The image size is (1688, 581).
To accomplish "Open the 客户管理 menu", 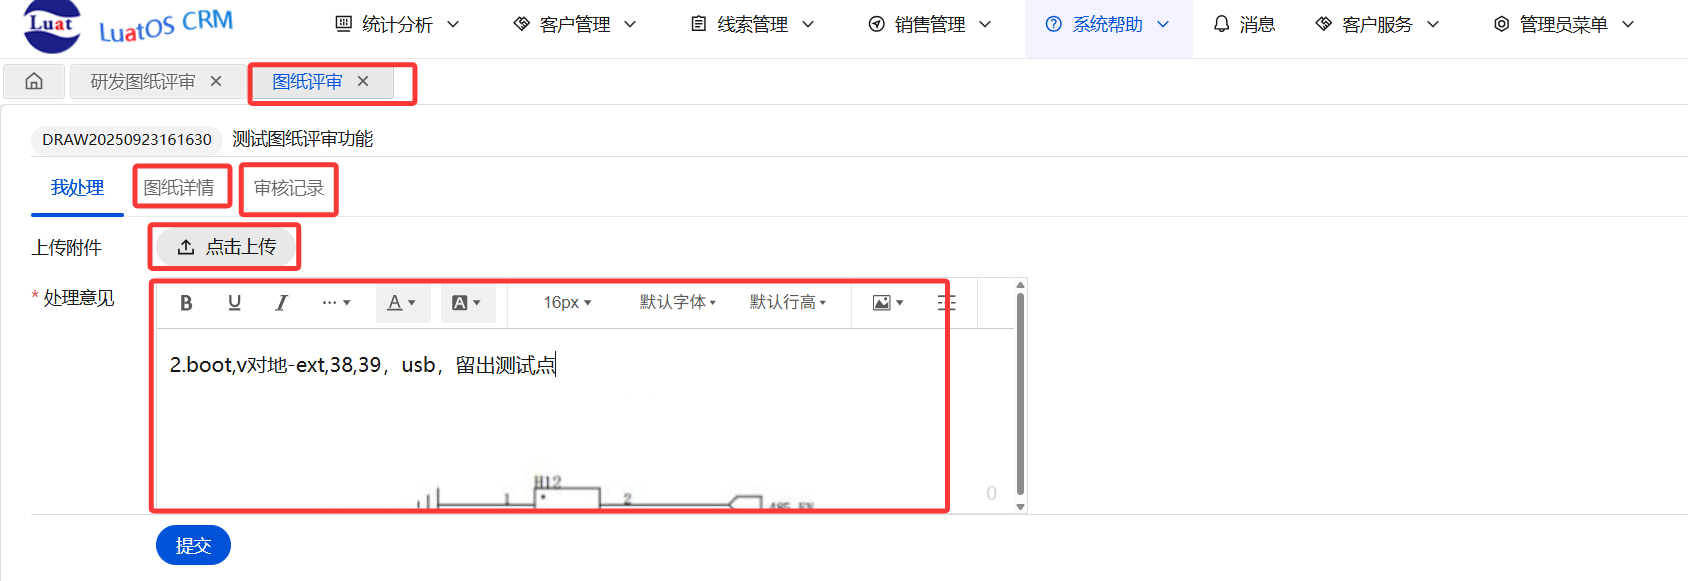I will pyautogui.click(x=575, y=24).
